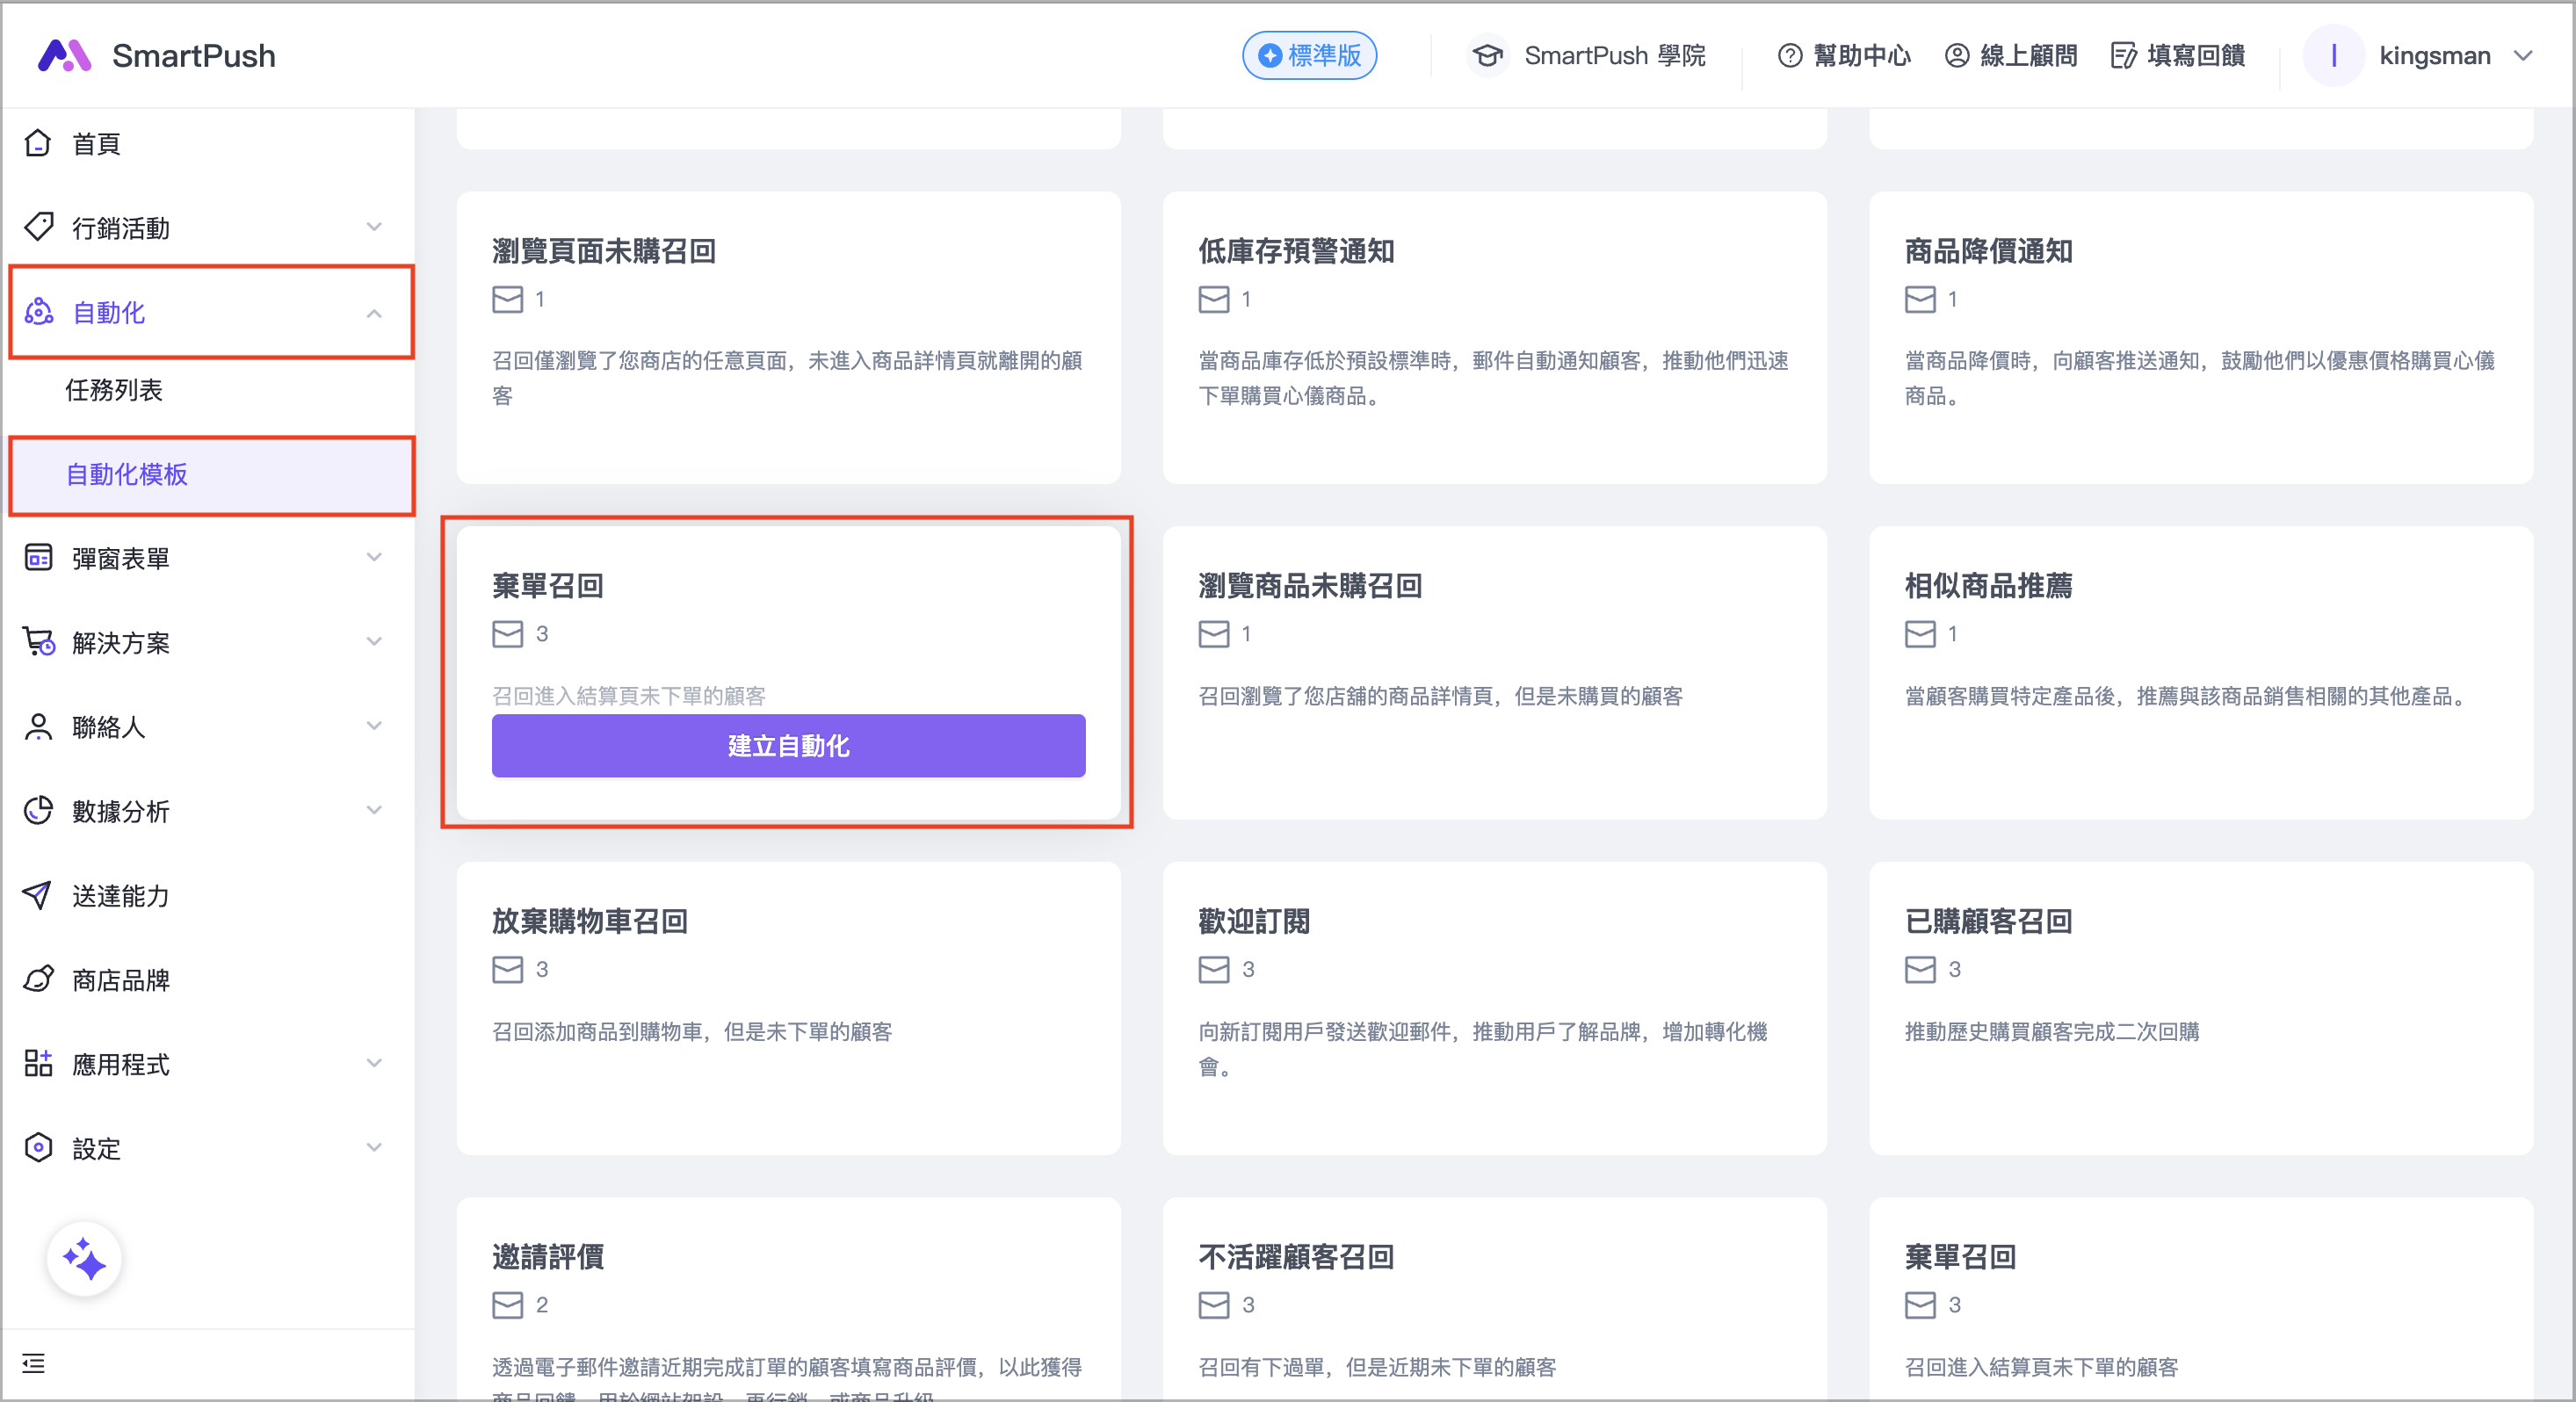Expand the 聯絡人 chevron
The image size is (2576, 1402).
point(374,726)
